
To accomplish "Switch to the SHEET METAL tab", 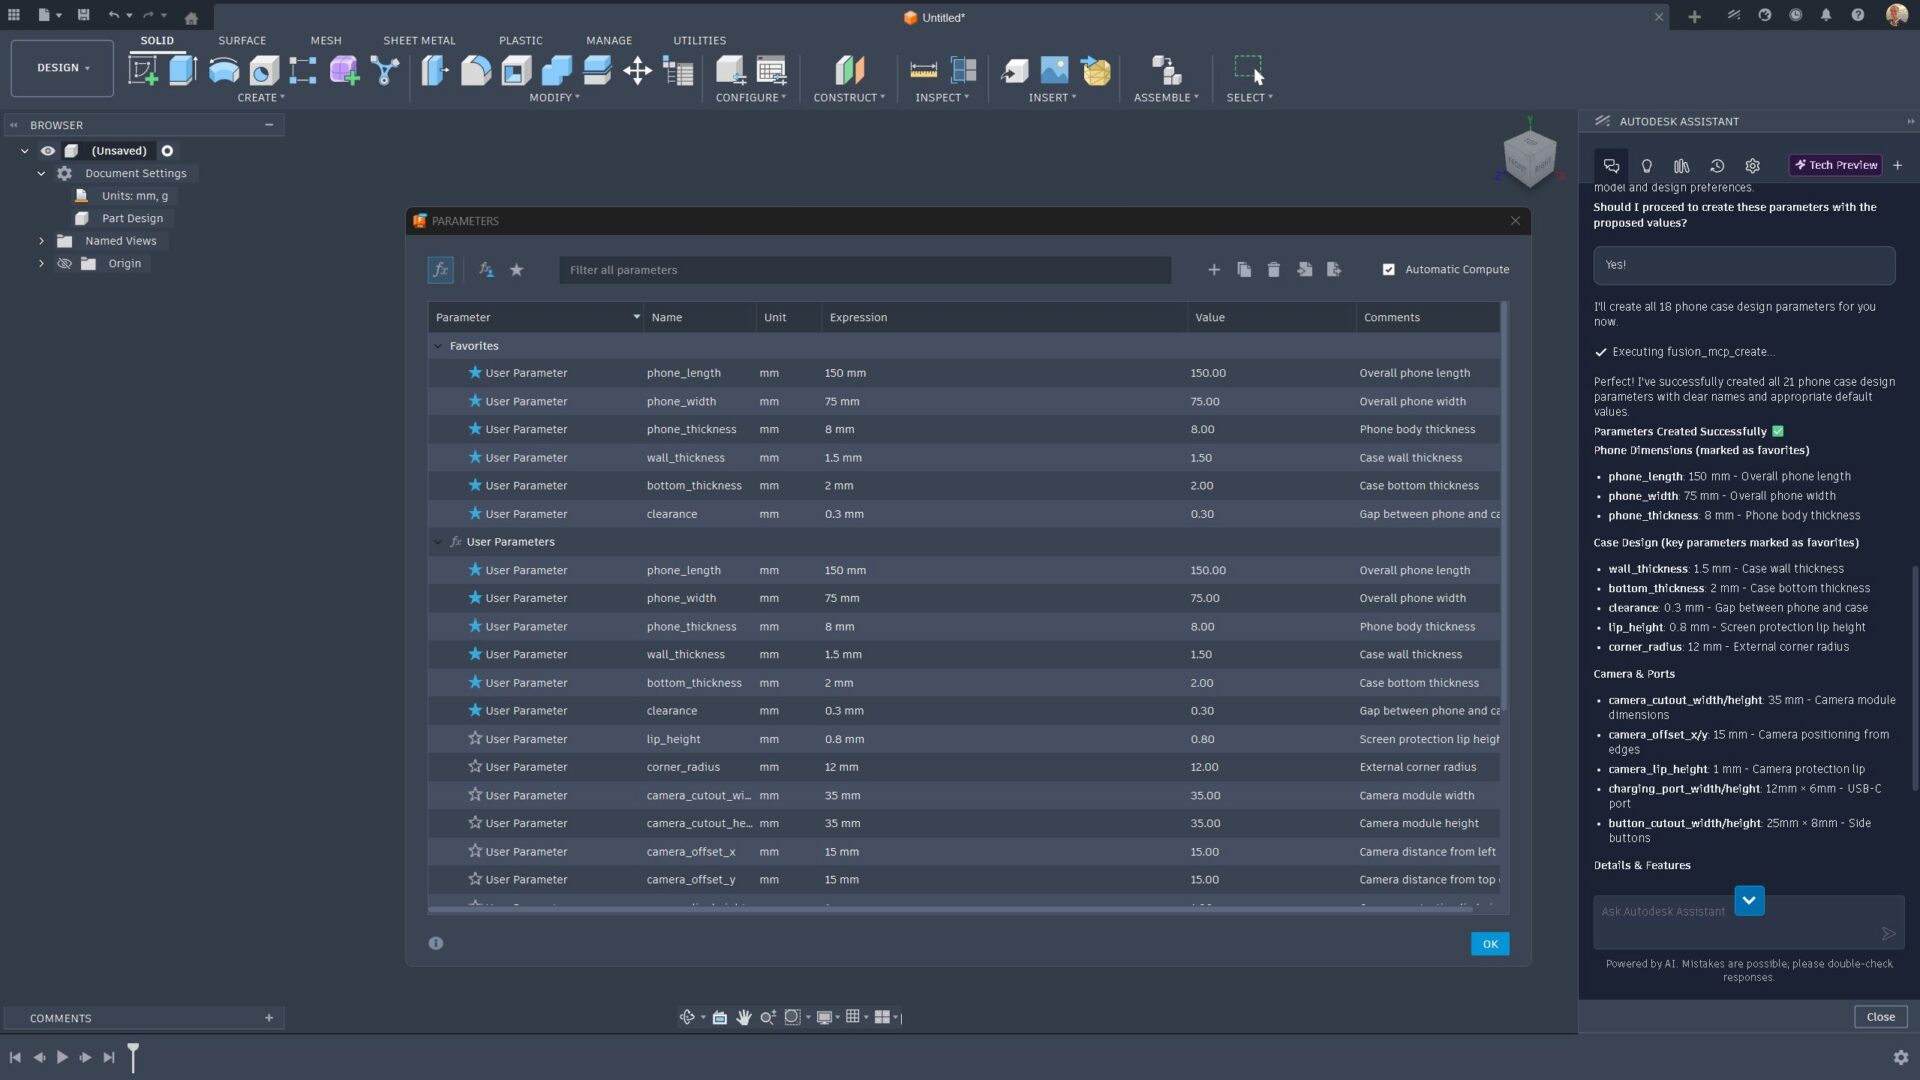I will 419,41.
